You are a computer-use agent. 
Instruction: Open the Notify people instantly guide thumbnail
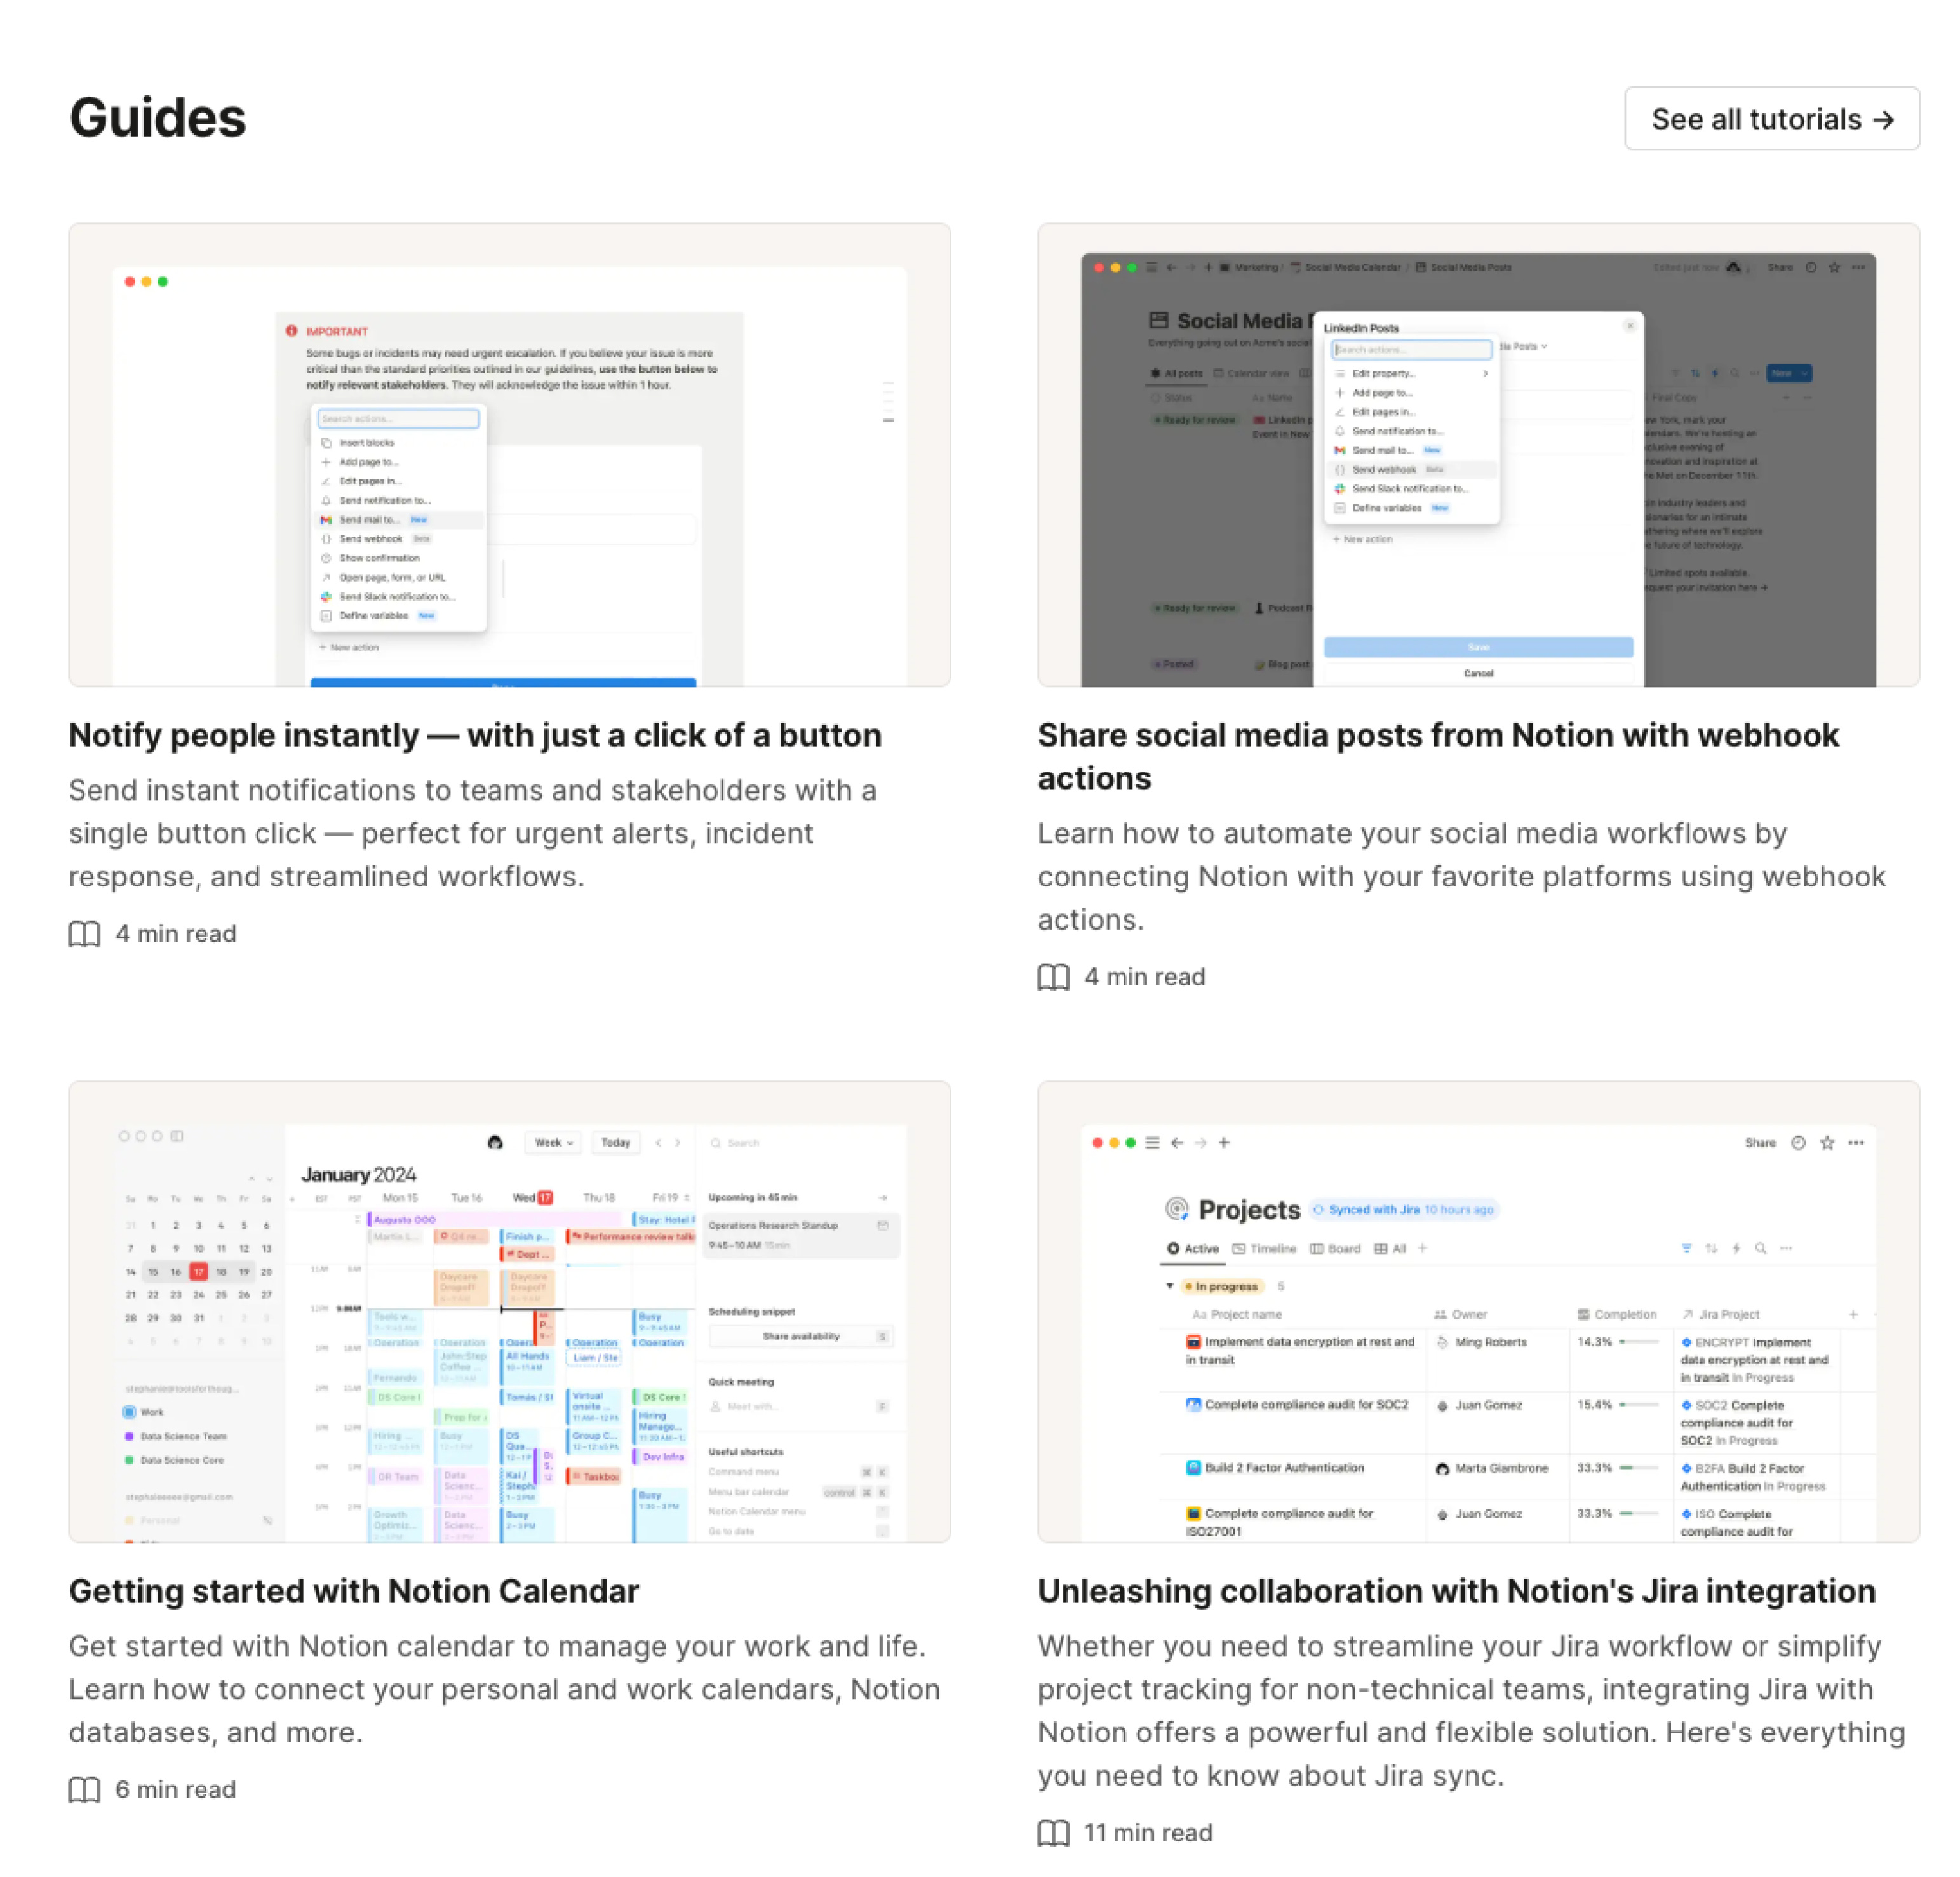coord(509,454)
